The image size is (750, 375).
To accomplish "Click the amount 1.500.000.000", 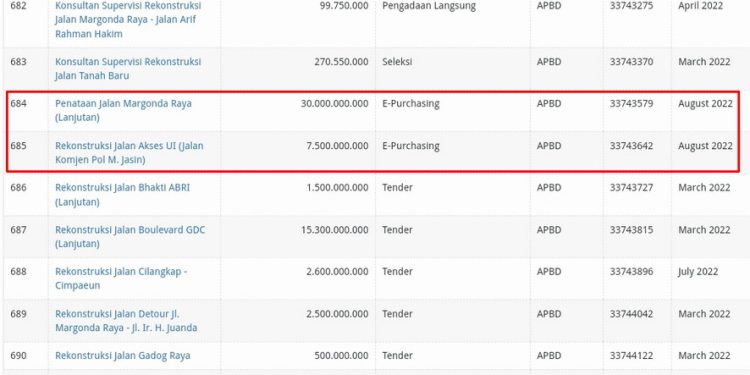I will [337, 188].
